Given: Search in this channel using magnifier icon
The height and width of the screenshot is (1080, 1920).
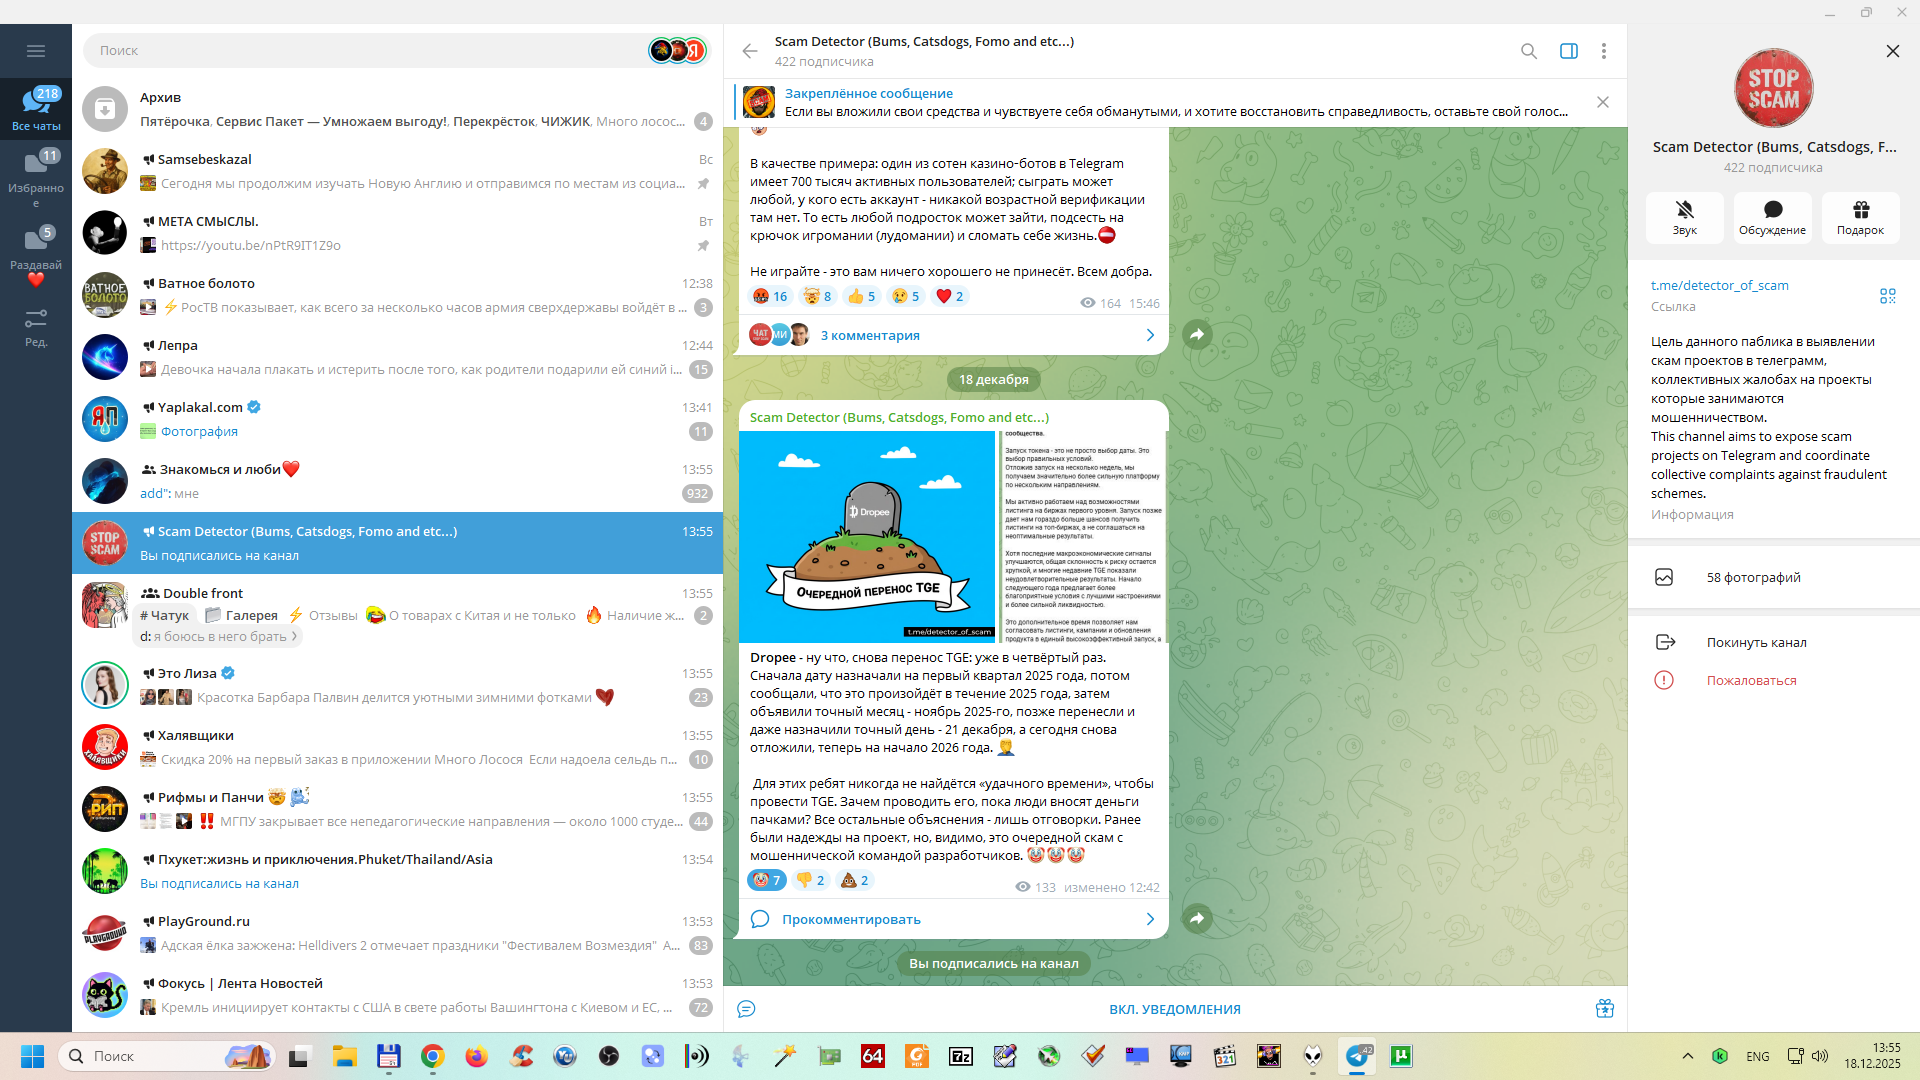Looking at the screenshot, I should pyautogui.click(x=1528, y=51).
